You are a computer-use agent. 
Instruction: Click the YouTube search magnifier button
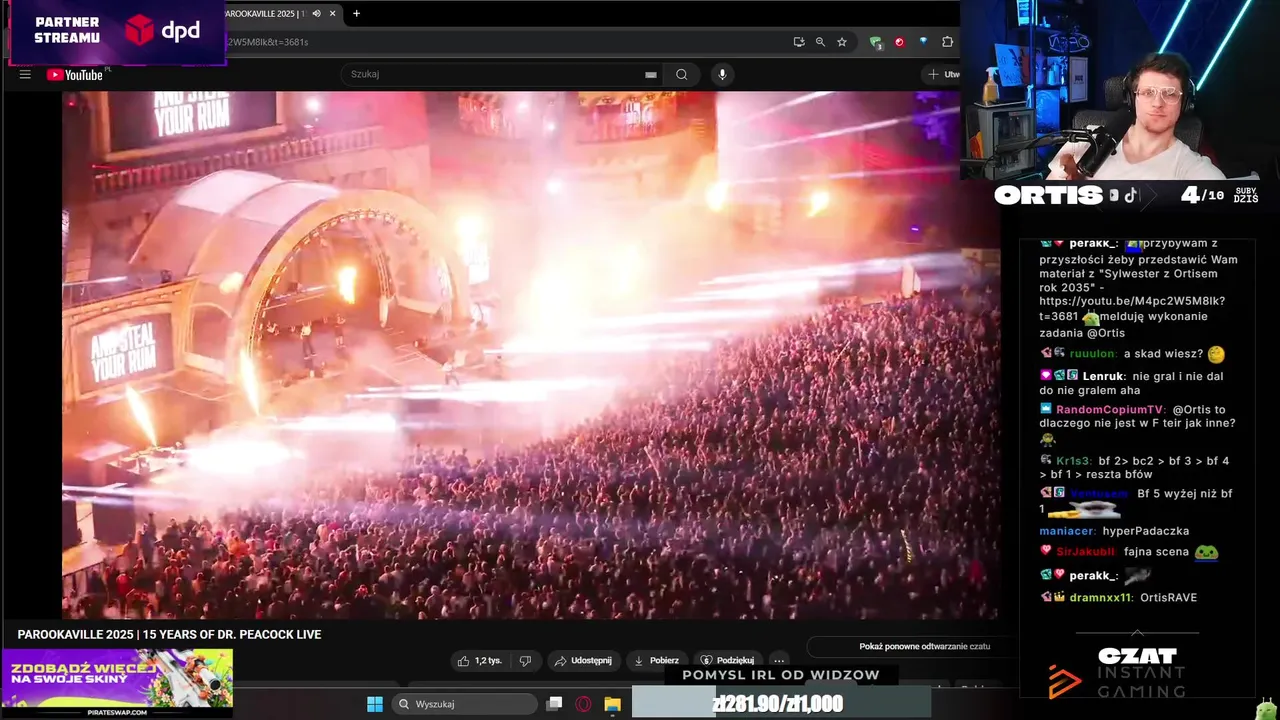pos(681,74)
